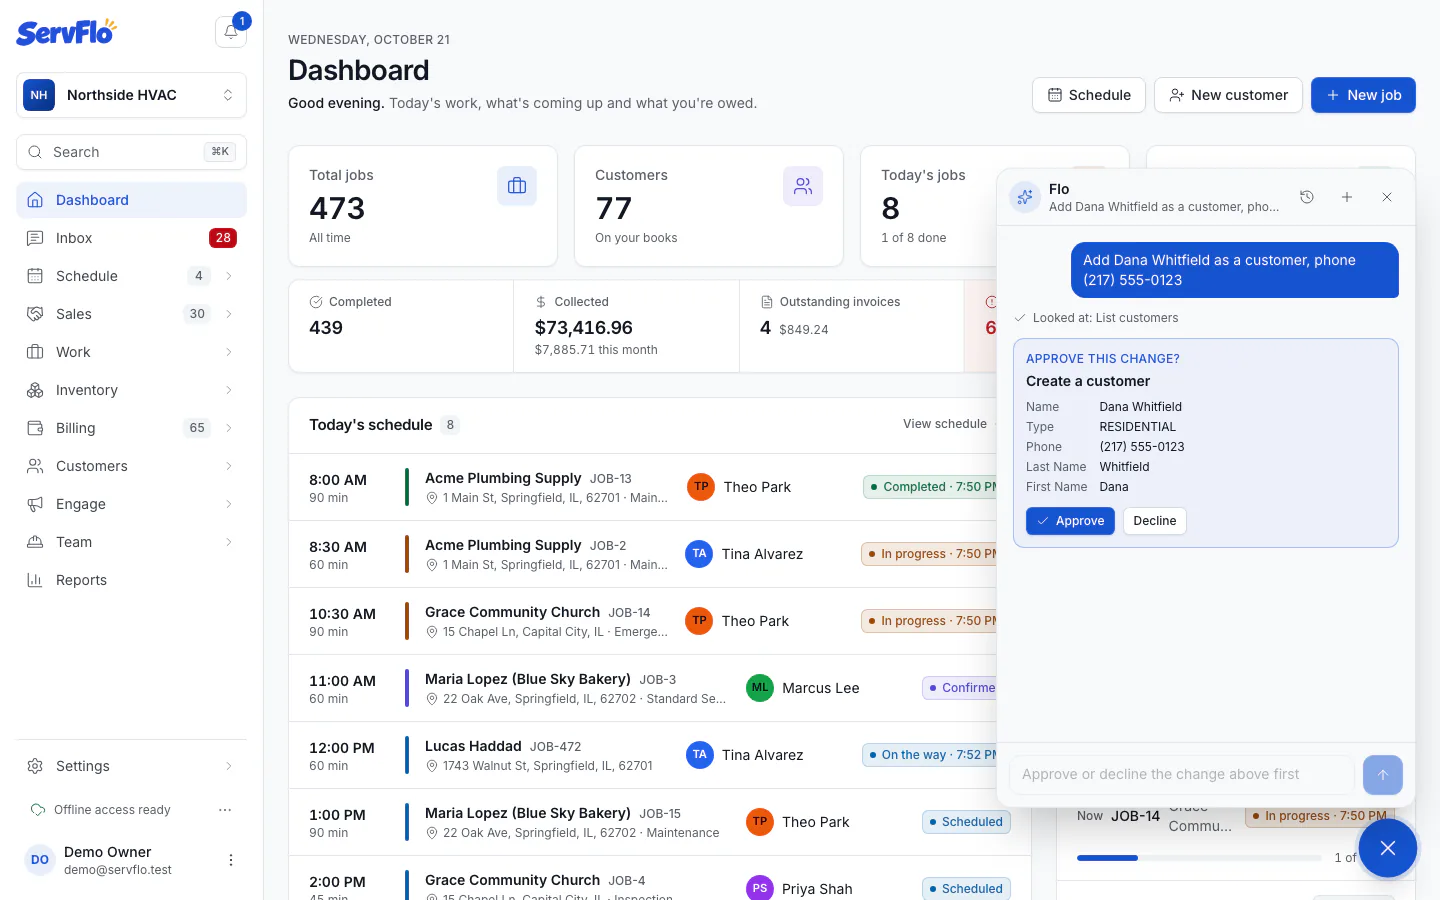Expand the Schedule sidebar section
The image size is (1440, 900).
click(x=229, y=276)
